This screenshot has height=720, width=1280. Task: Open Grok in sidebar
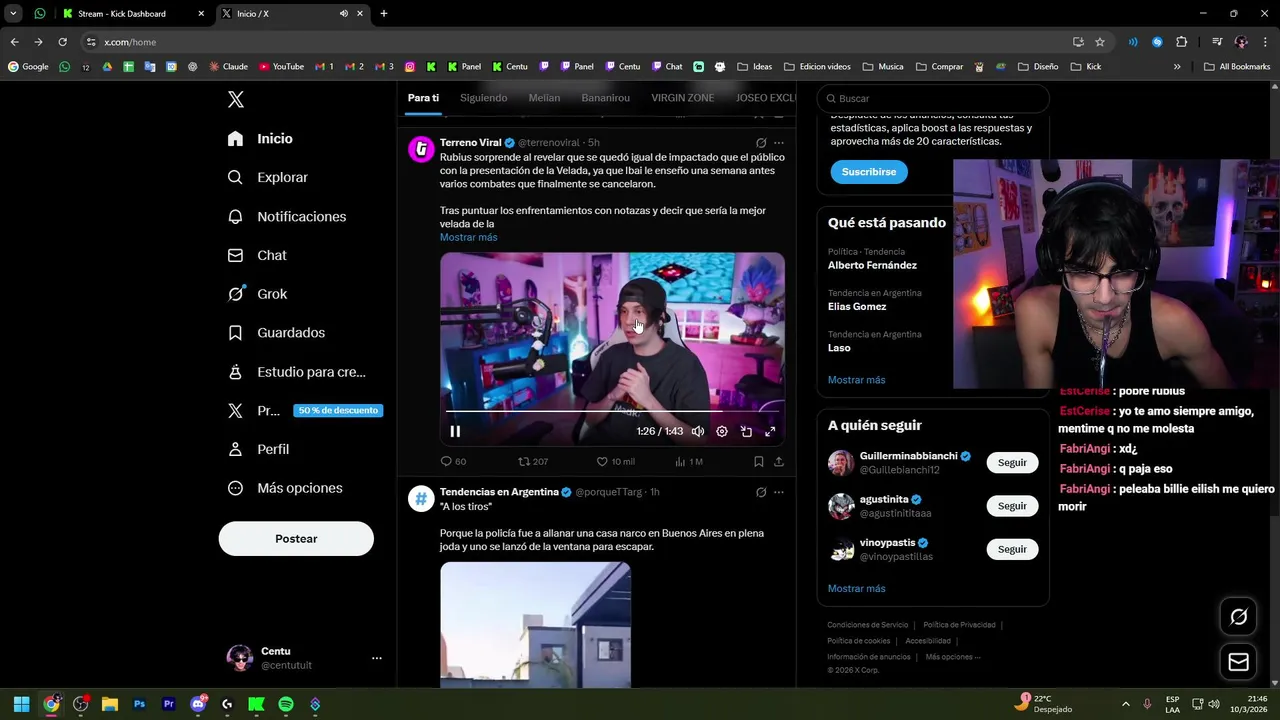tap(257, 294)
